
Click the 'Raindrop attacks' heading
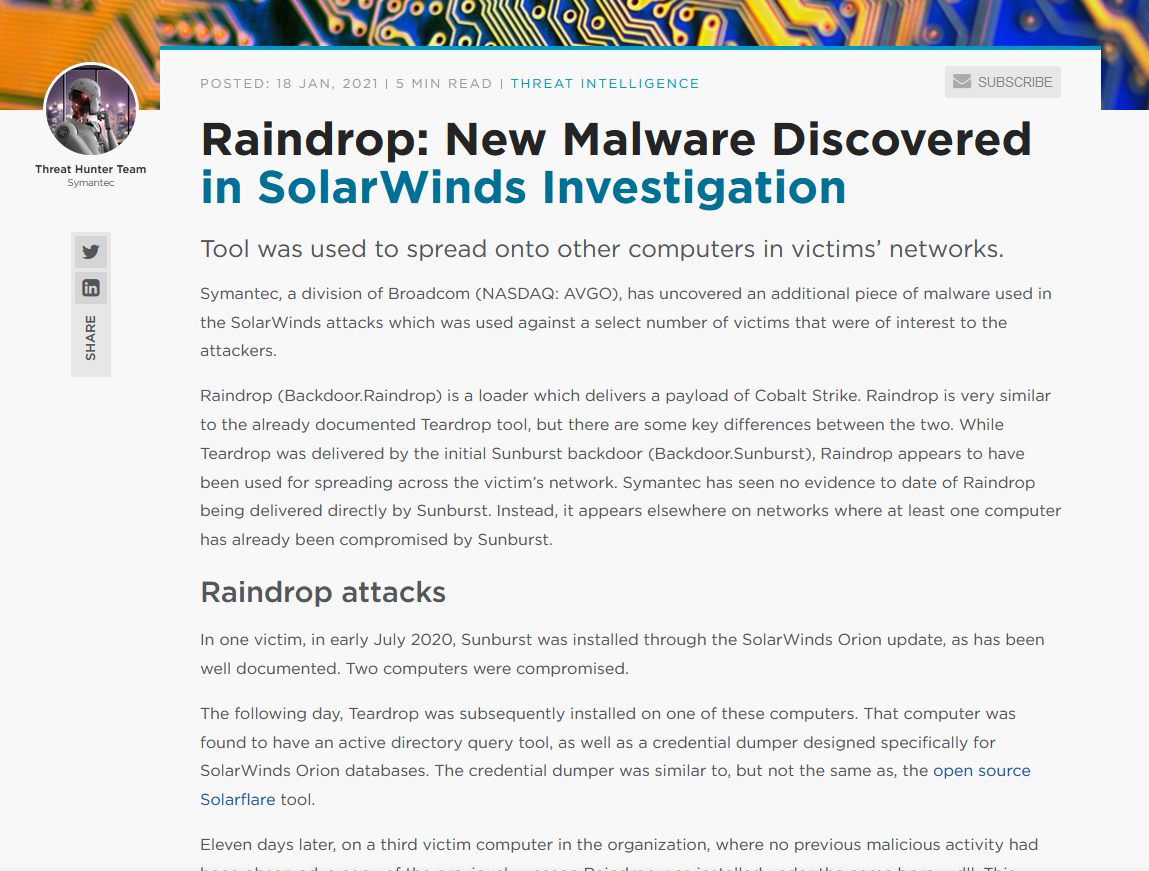[x=323, y=592]
